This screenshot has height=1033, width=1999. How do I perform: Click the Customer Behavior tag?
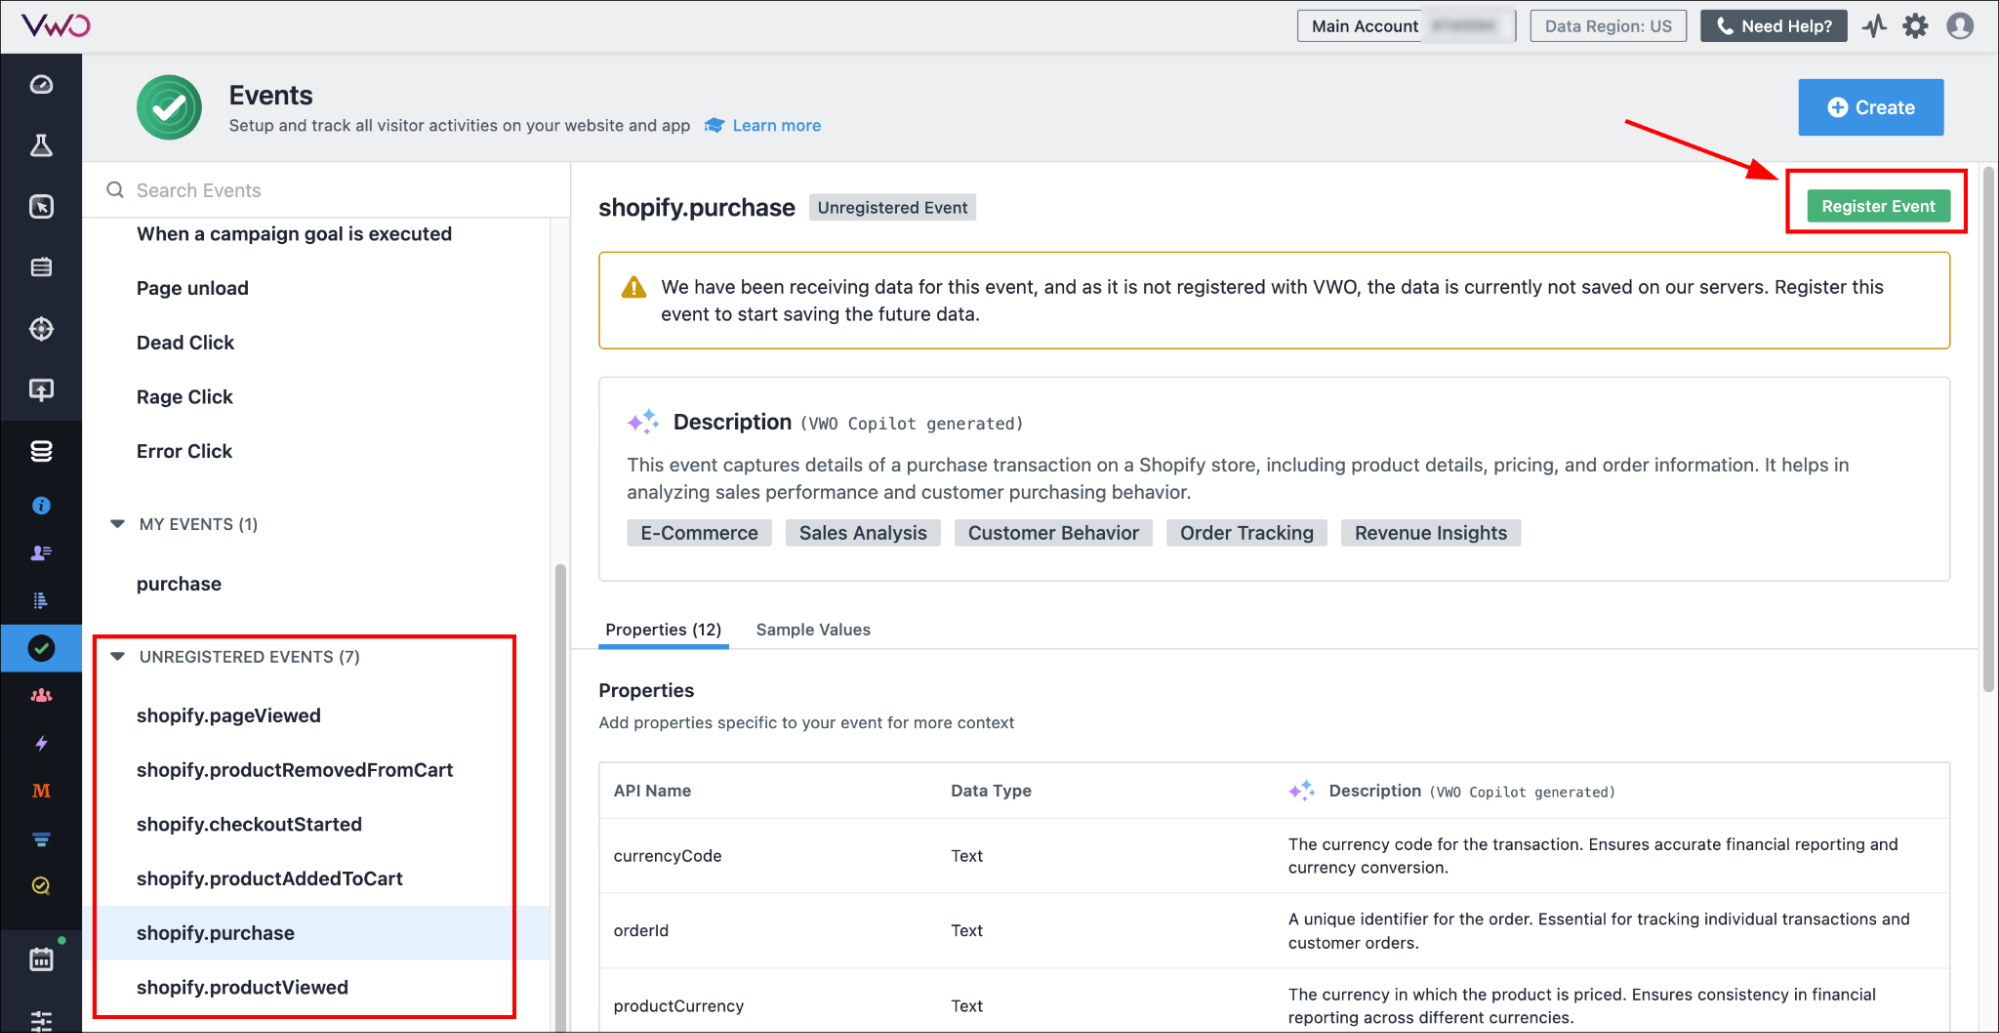(1053, 533)
